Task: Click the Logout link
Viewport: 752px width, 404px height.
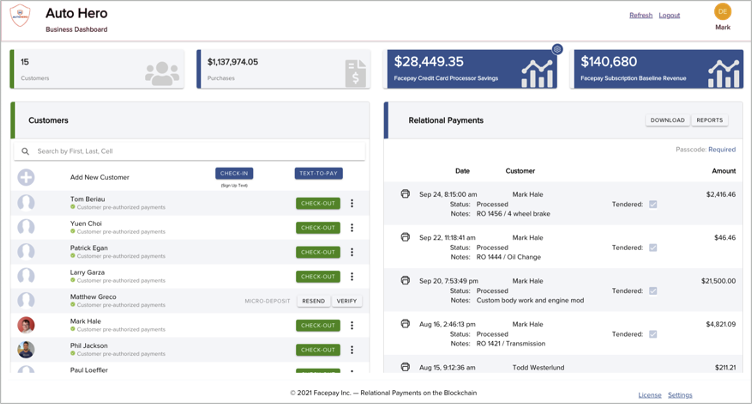Action: tap(669, 15)
